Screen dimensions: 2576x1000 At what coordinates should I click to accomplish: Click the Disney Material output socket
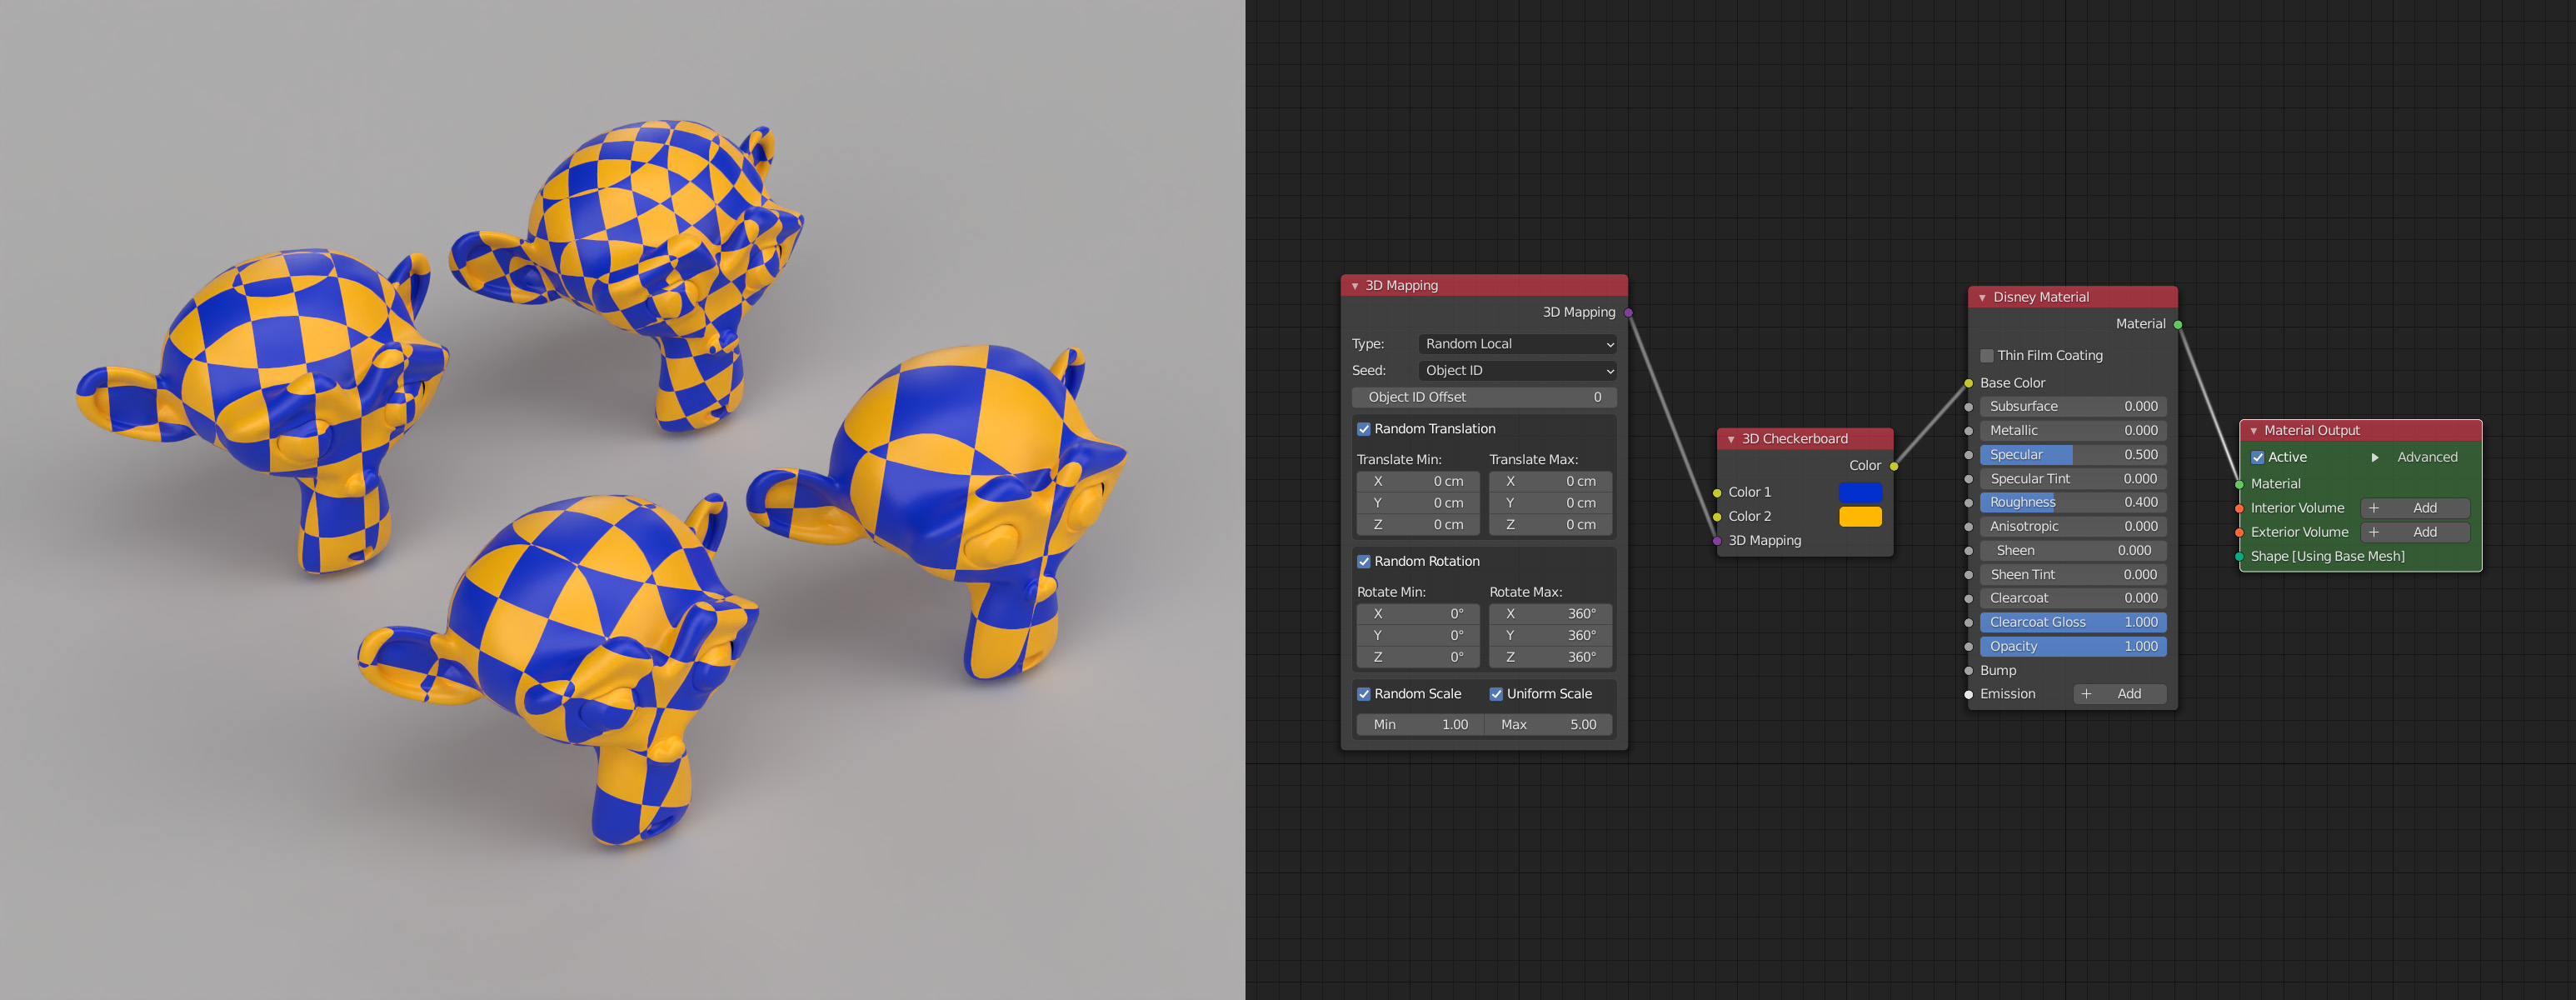[2178, 324]
